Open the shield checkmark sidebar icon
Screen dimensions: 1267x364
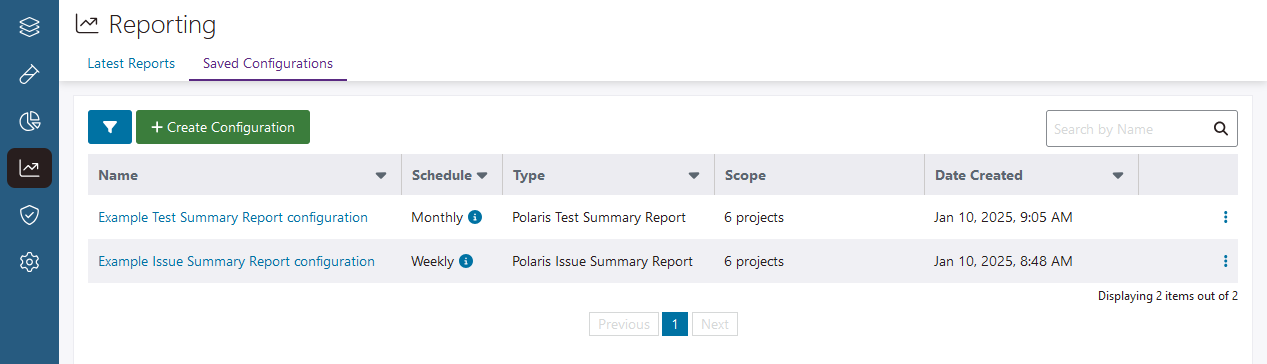[x=29, y=215]
